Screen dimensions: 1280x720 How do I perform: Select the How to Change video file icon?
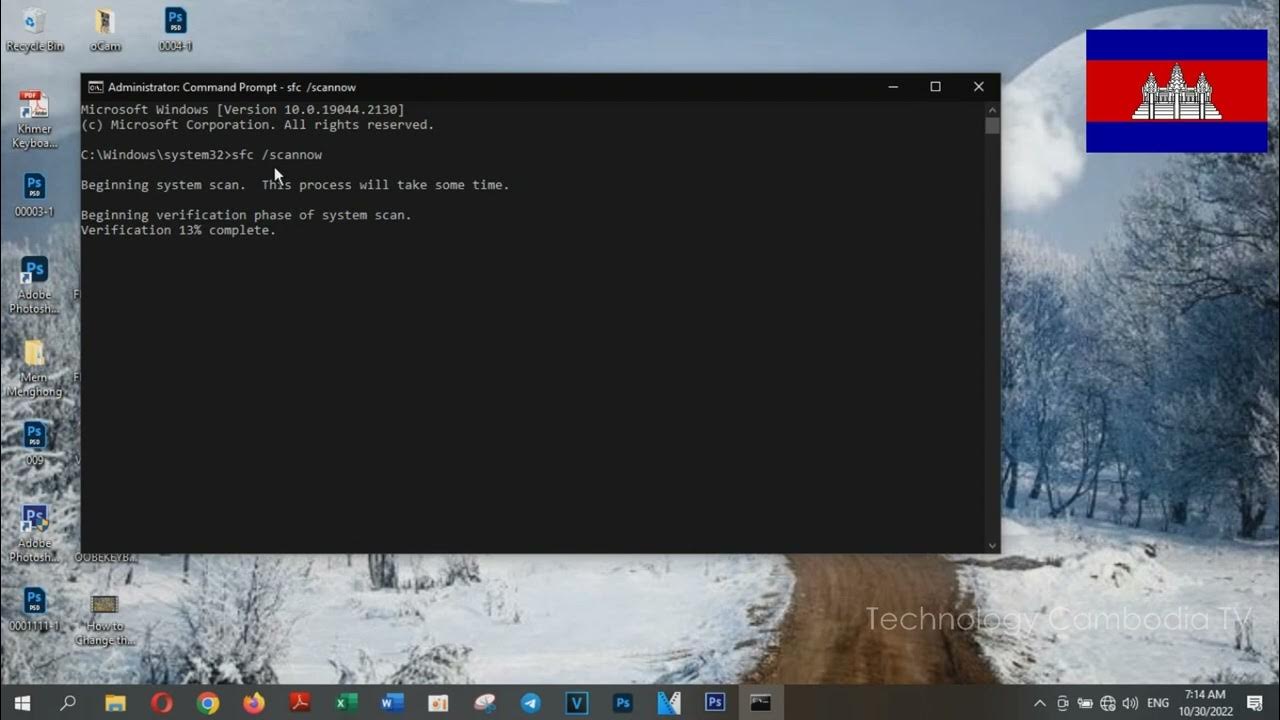105,618
